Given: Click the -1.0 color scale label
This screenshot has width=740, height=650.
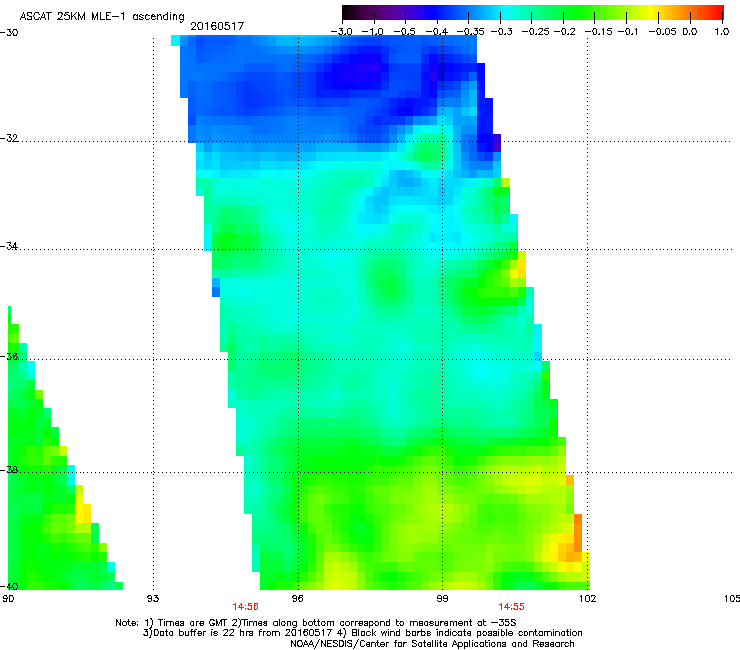Looking at the screenshot, I should pyautogui.click(x=372, y=32).
